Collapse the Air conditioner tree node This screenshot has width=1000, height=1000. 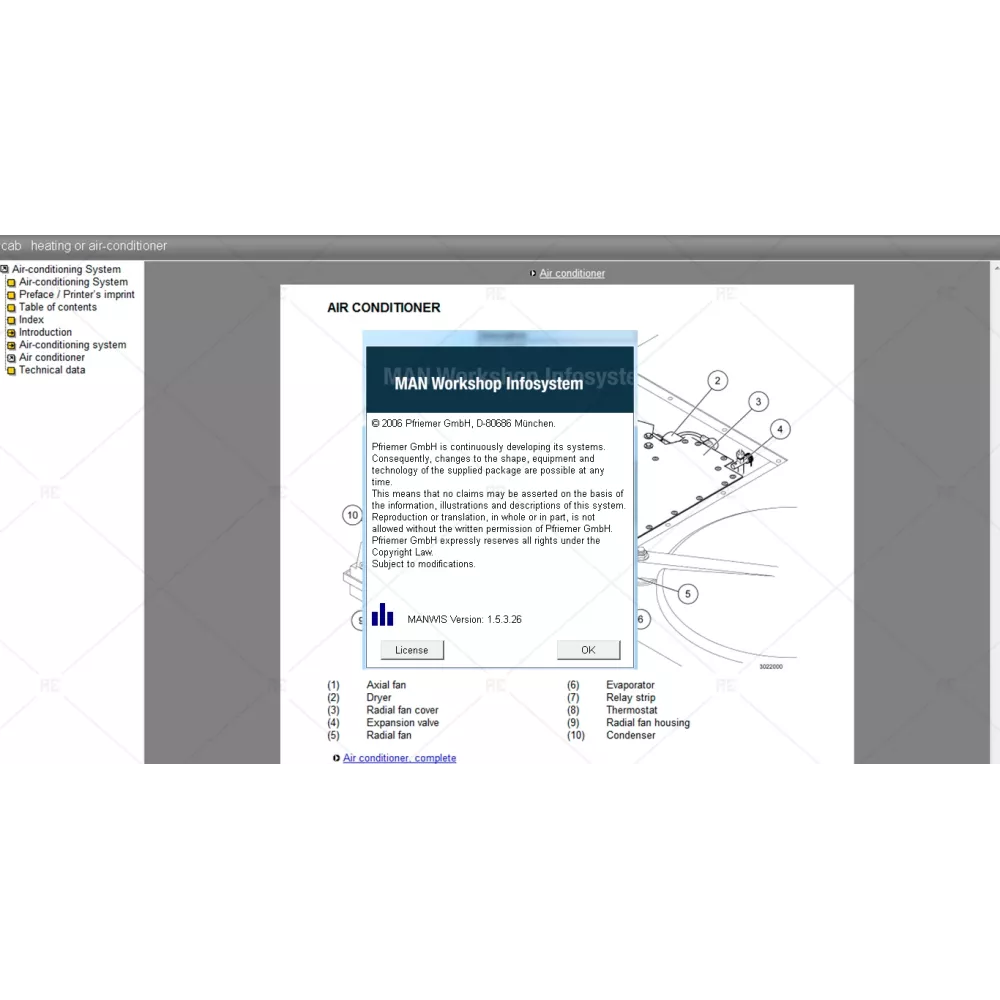click(x=11, y=358)
